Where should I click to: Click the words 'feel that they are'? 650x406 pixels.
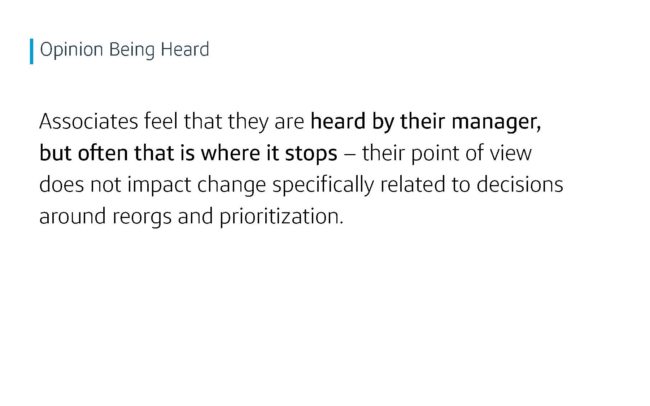(x=224, y=122)
